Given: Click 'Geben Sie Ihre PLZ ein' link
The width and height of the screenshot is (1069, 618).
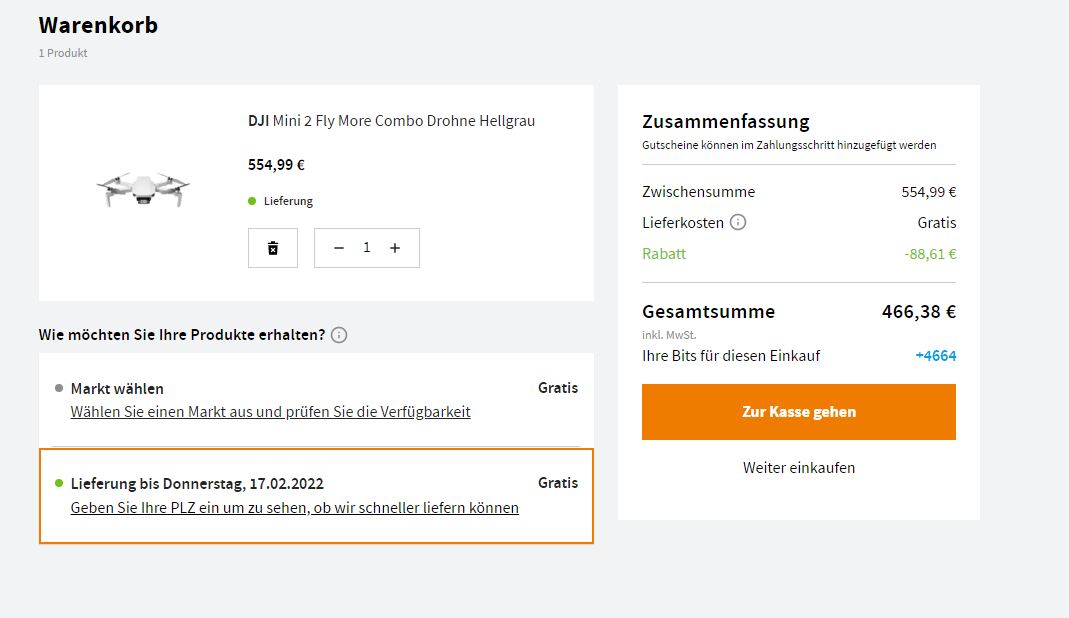Looking at the screenshot, I should point(294,508).
